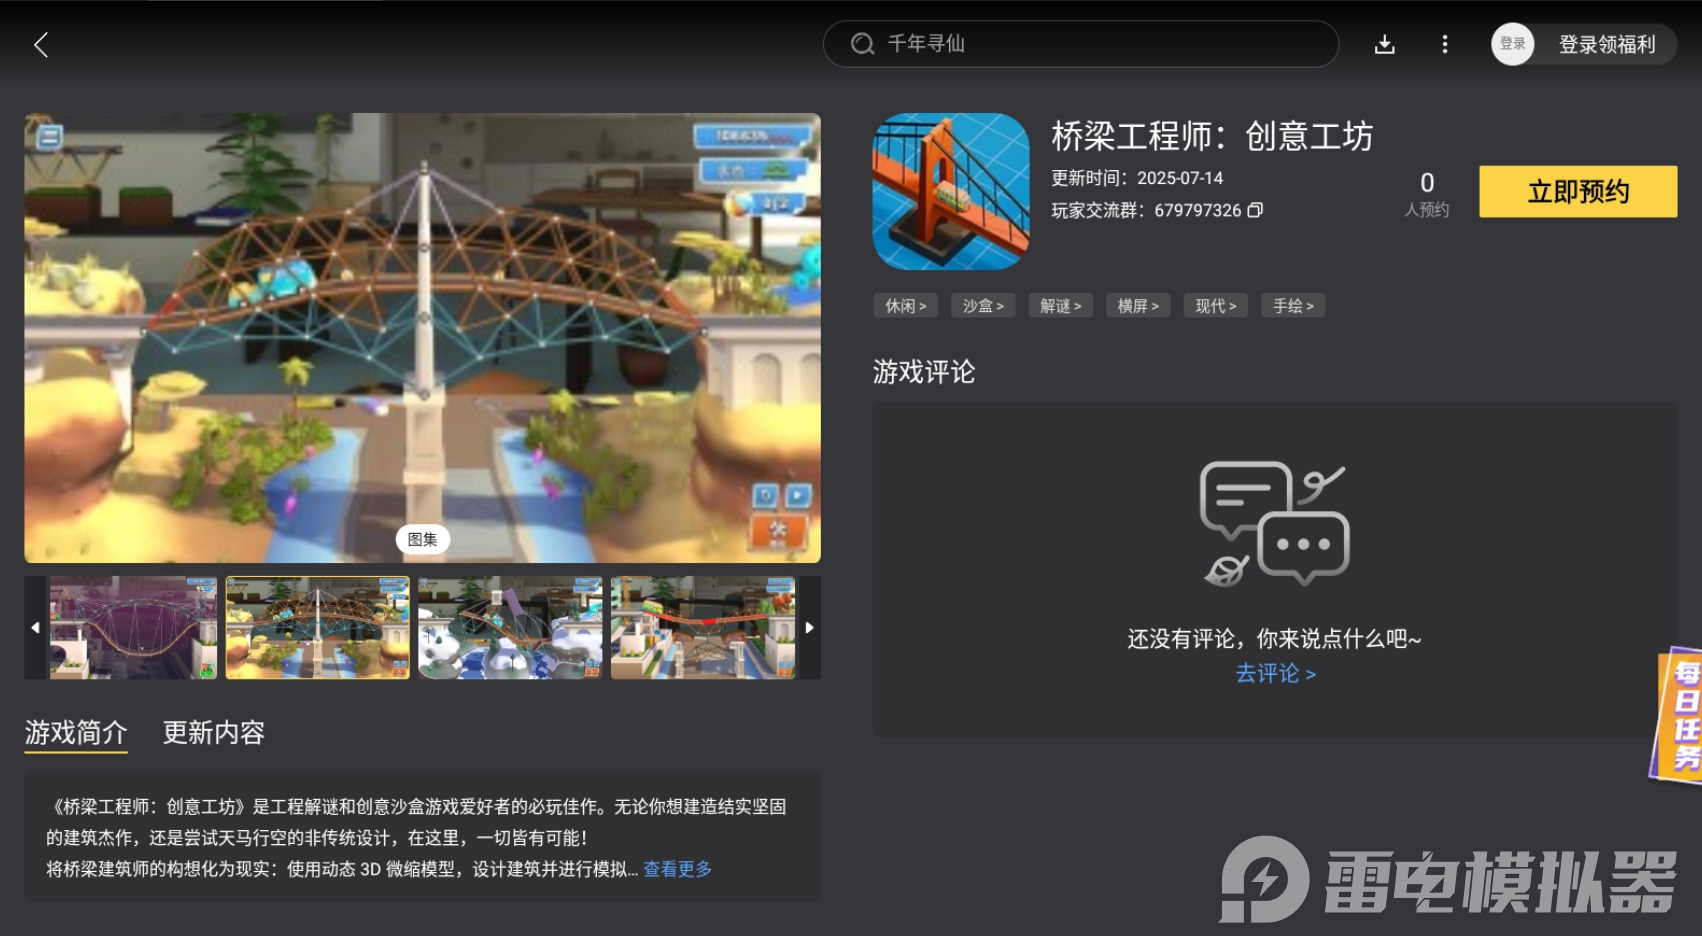The width and height of the screenshot is (1702, 936).
Task: Open the large bridge screenshot preview
Action: 423,338
